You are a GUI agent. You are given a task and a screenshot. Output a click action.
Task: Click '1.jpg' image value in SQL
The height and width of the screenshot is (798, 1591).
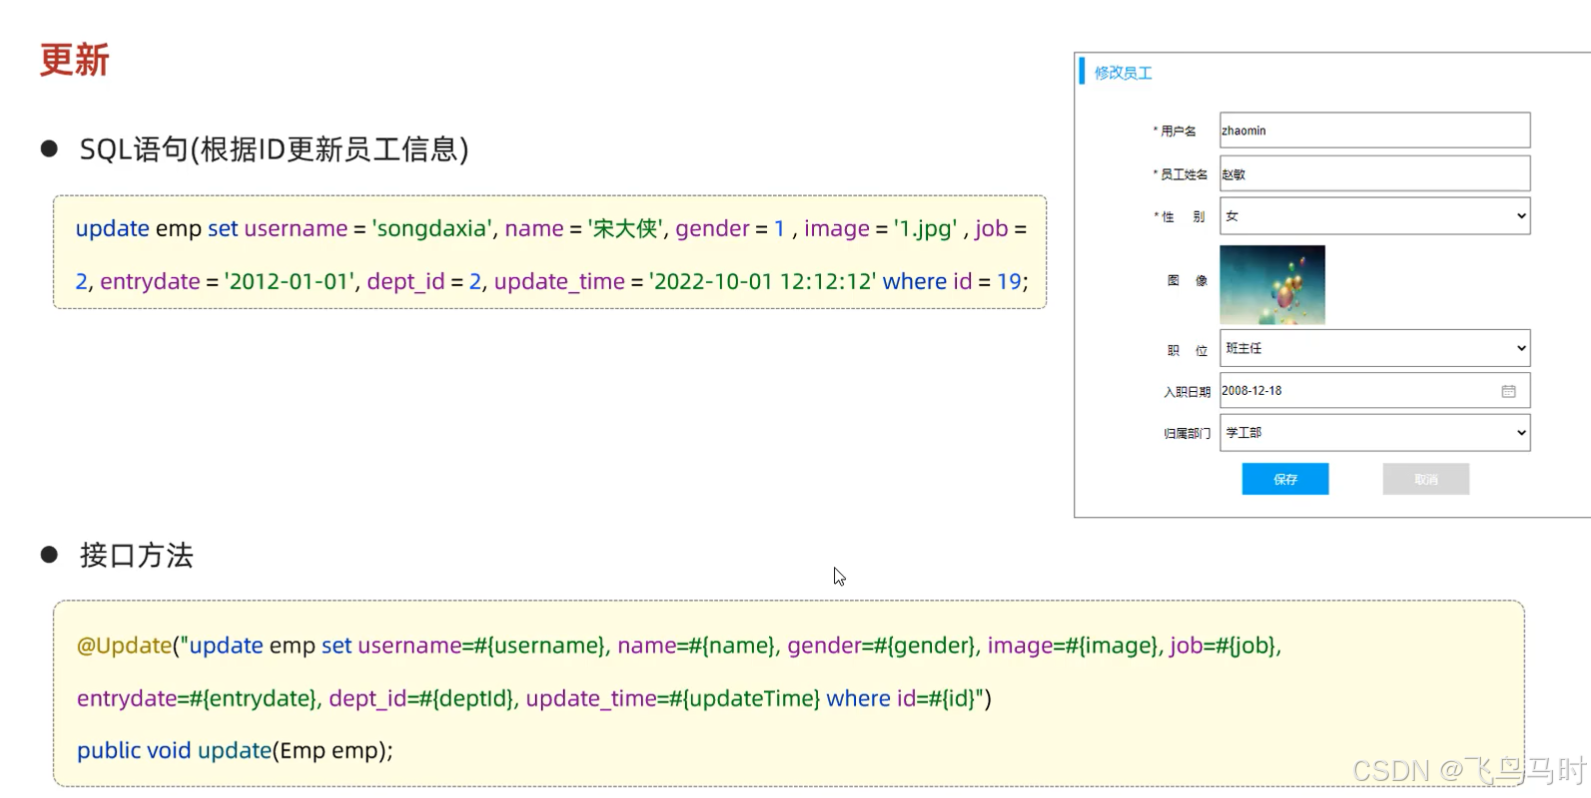[x=925, y=228]
